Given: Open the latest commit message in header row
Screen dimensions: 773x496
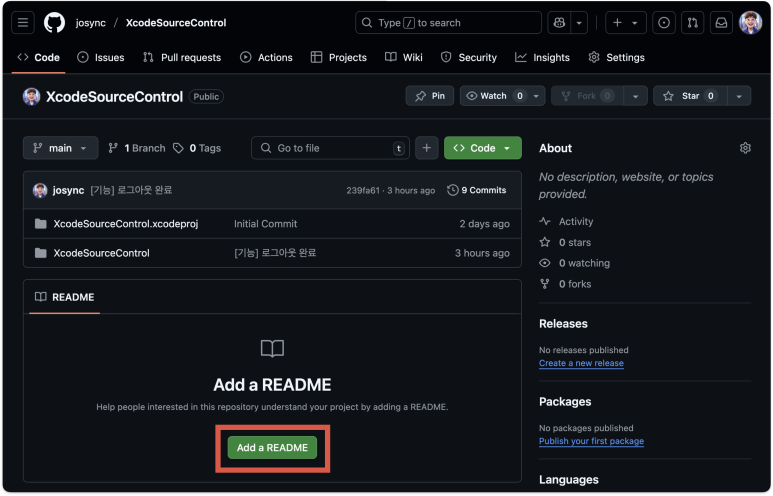Looking at the screenshot, I should point(131,190).
